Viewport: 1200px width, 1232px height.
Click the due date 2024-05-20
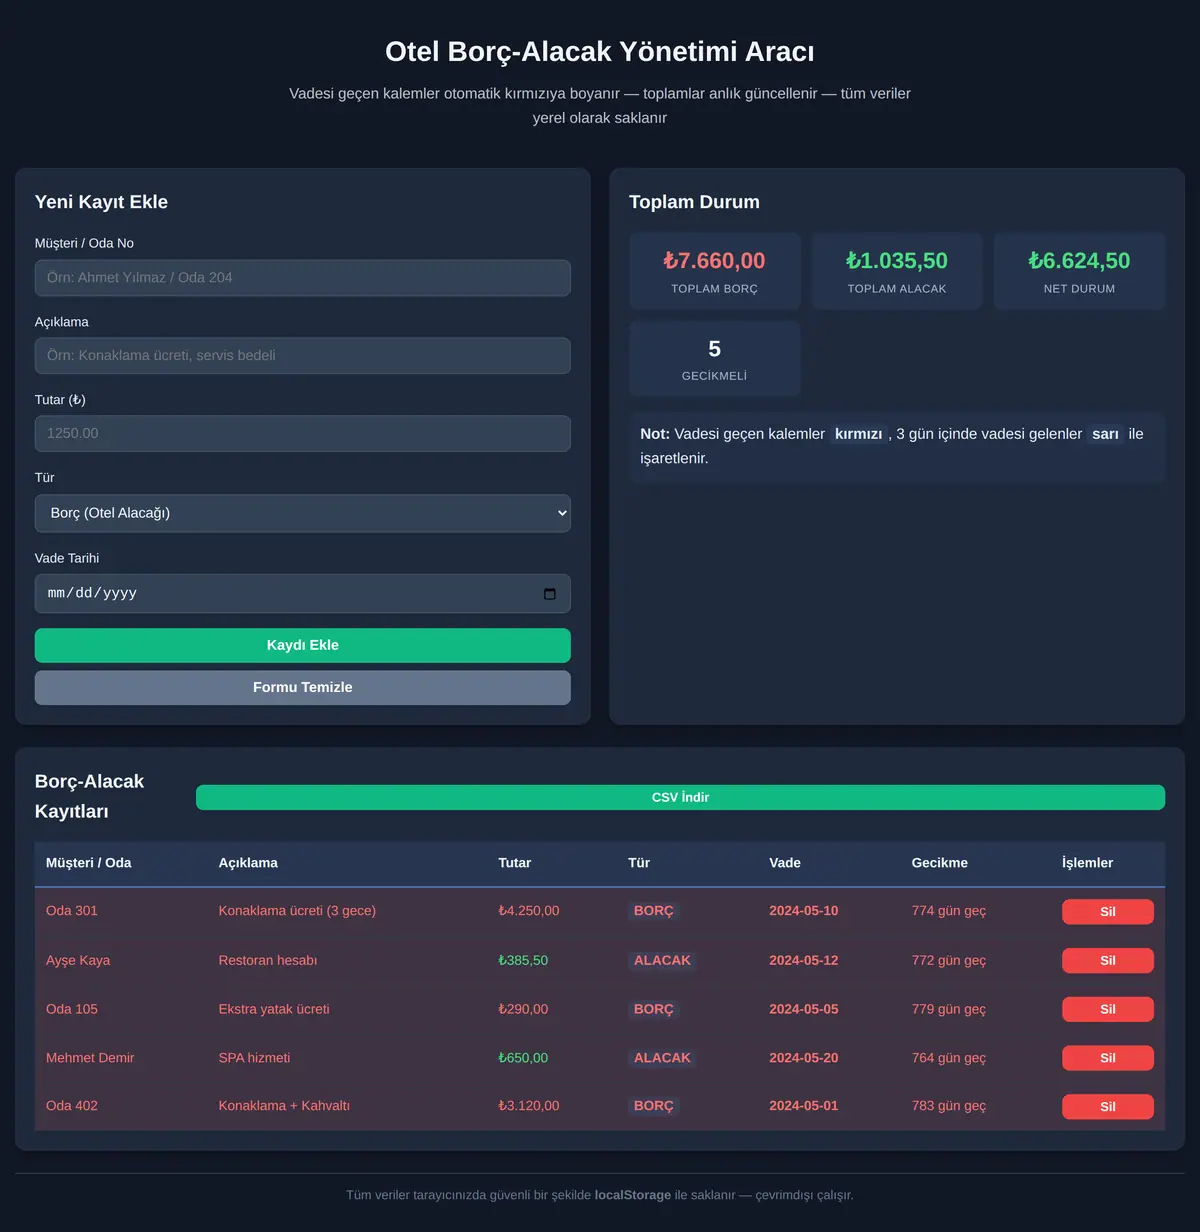(804, 1058)
